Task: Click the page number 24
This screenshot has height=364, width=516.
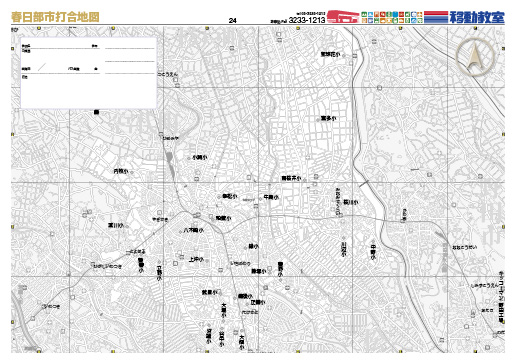Action: click(232, 20)
